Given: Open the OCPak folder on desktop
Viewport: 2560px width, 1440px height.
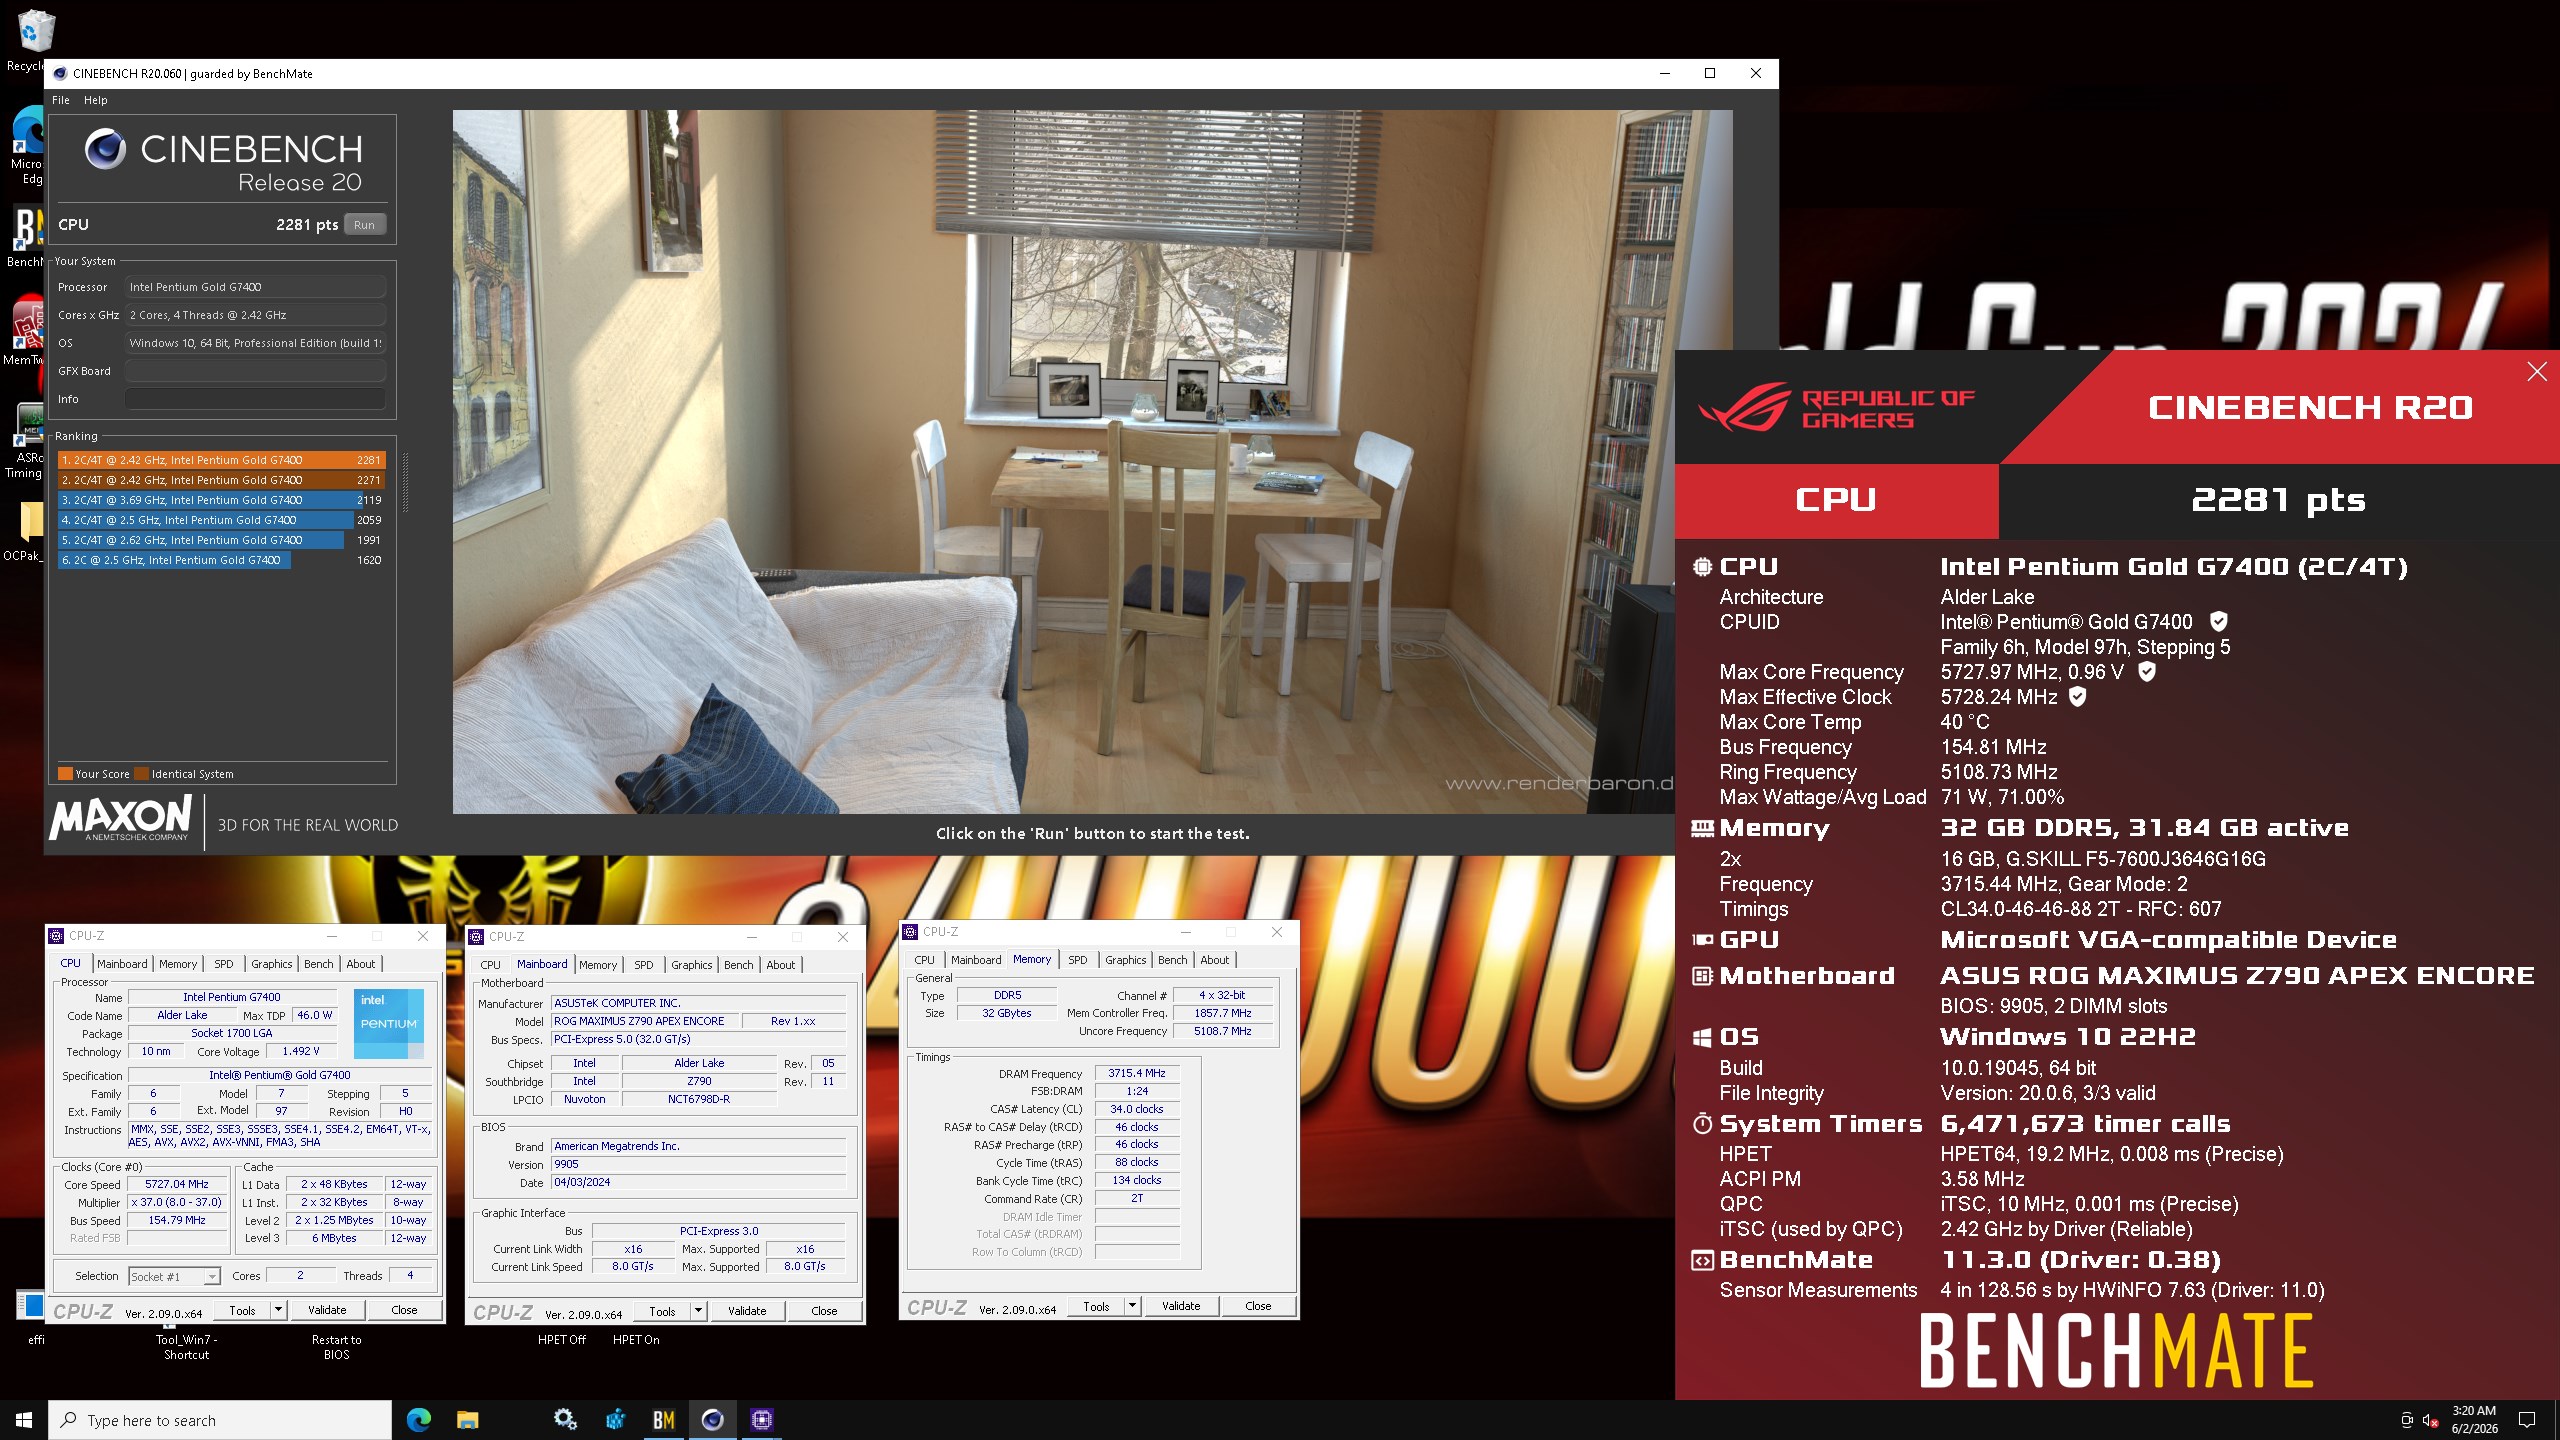Looking at the screenshot, I should [x=30, y=521].
